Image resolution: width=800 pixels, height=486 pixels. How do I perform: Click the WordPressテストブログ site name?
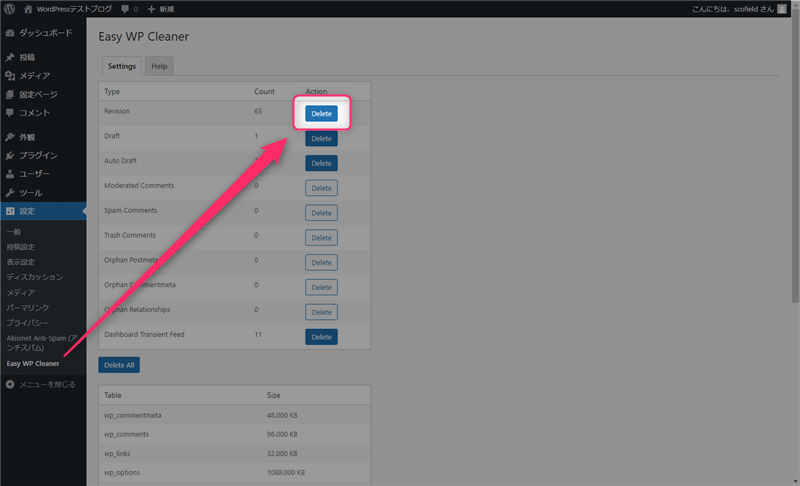(74, 9)
